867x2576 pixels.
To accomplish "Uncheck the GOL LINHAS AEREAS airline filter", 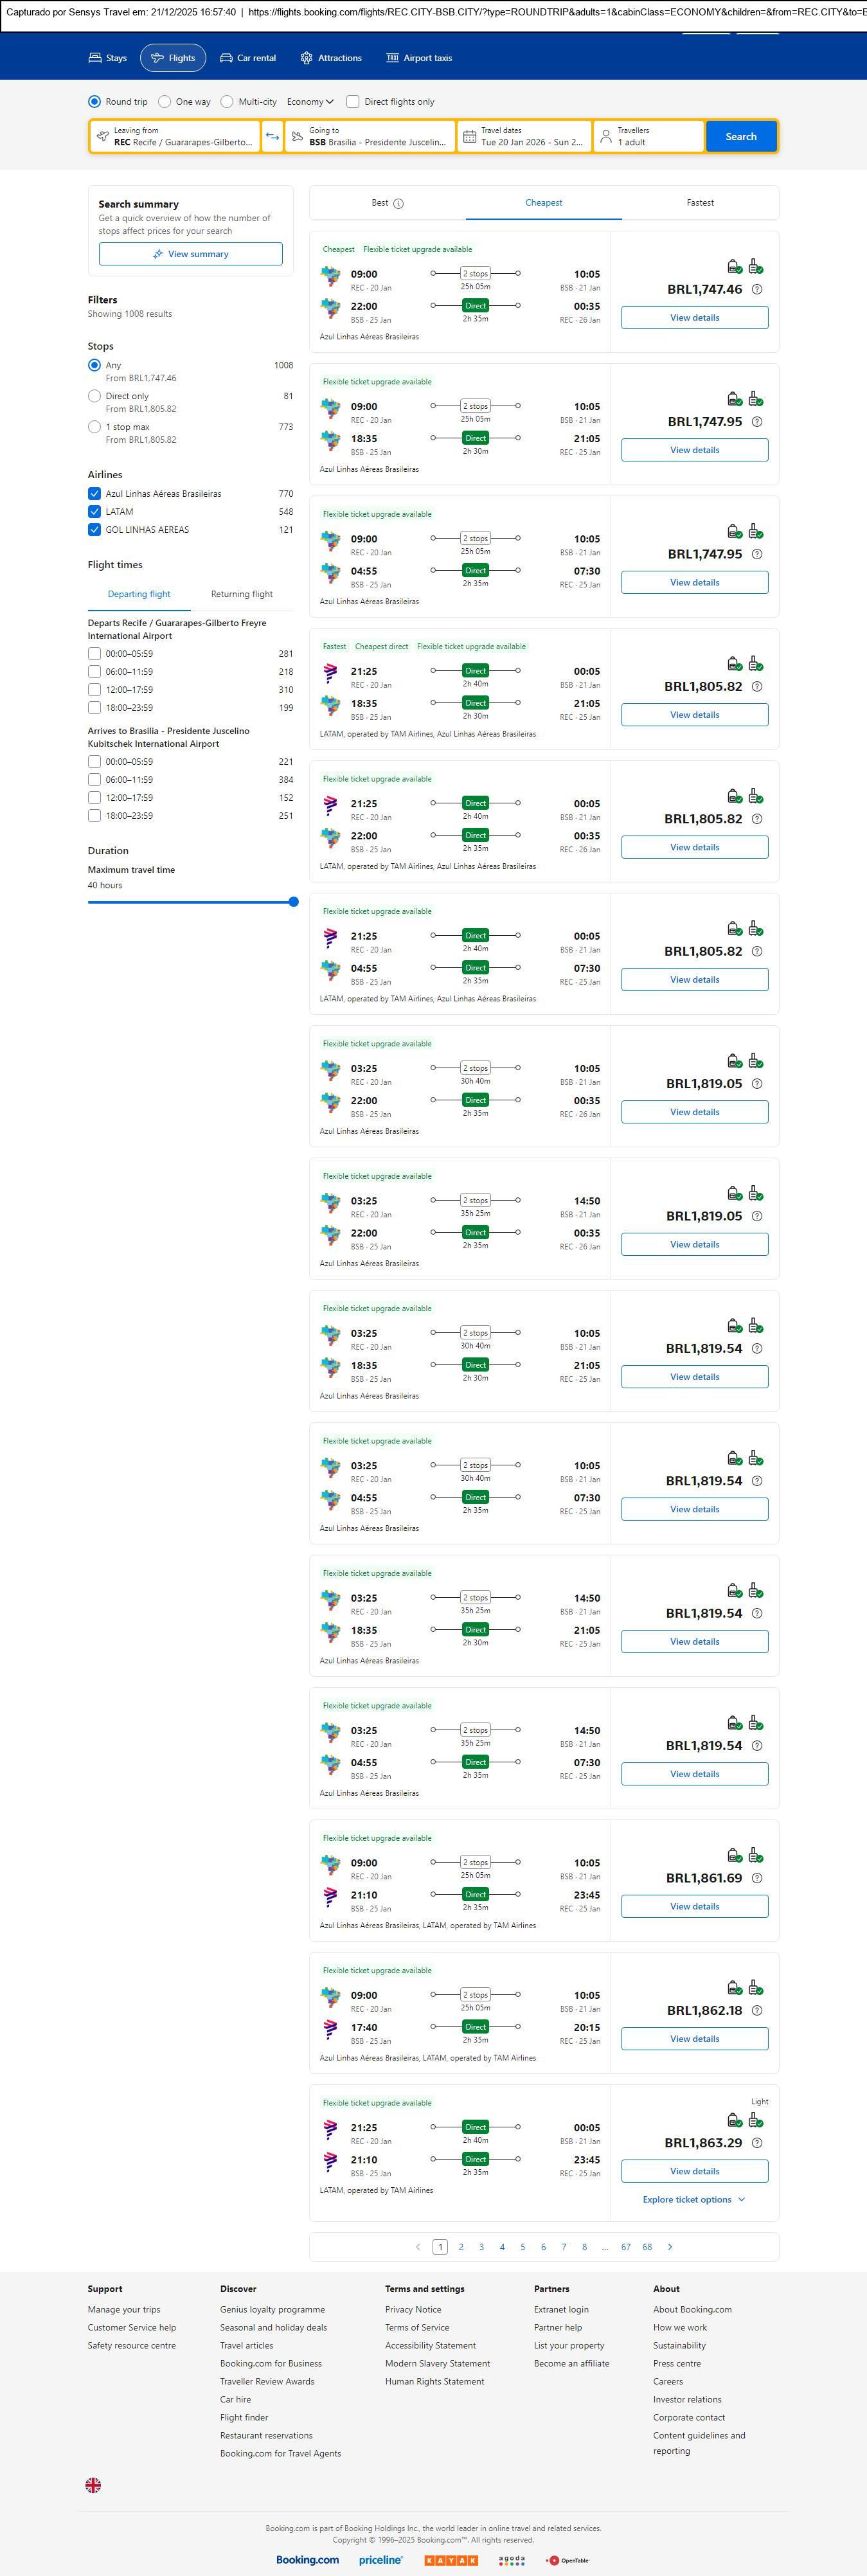I will (94, 530).
